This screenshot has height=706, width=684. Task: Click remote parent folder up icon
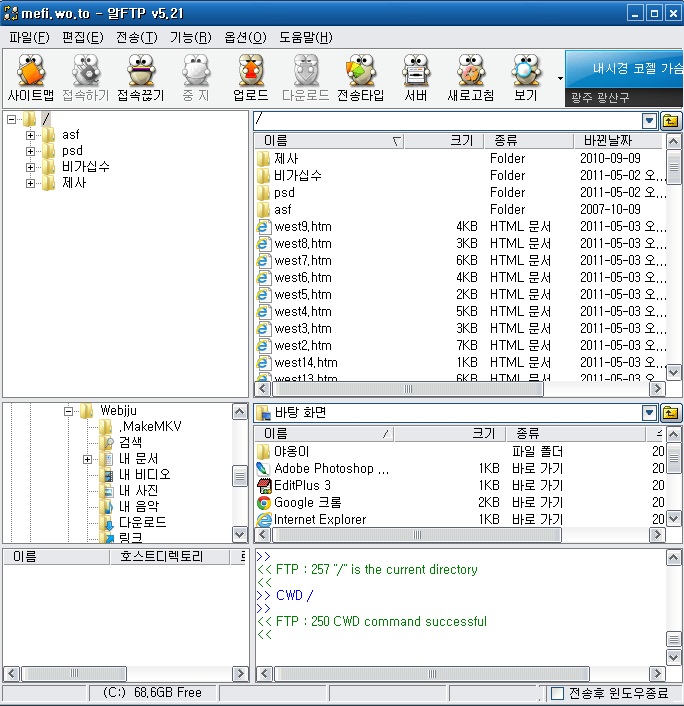[x=670, y=121]
